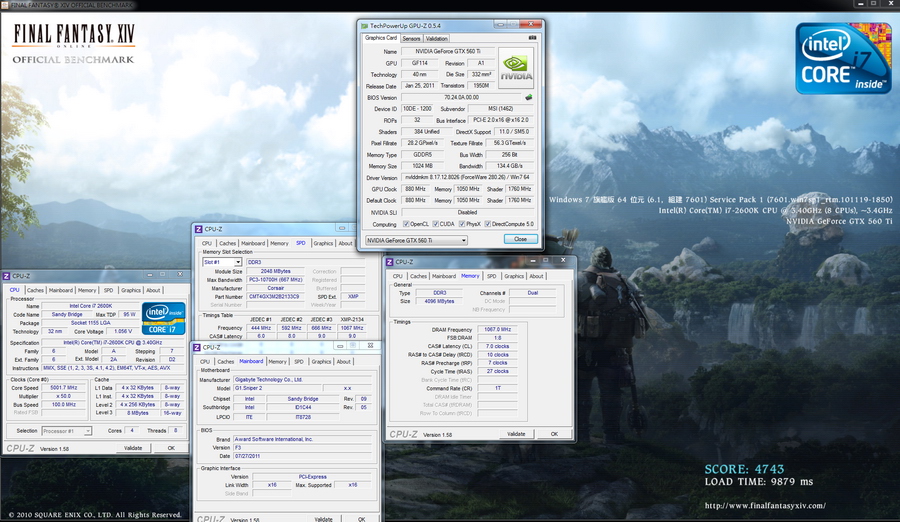This screenshot has width=900, height=522.
Task: Click the Gigabyte Technology manufacturer field
Action: [302, 380]
